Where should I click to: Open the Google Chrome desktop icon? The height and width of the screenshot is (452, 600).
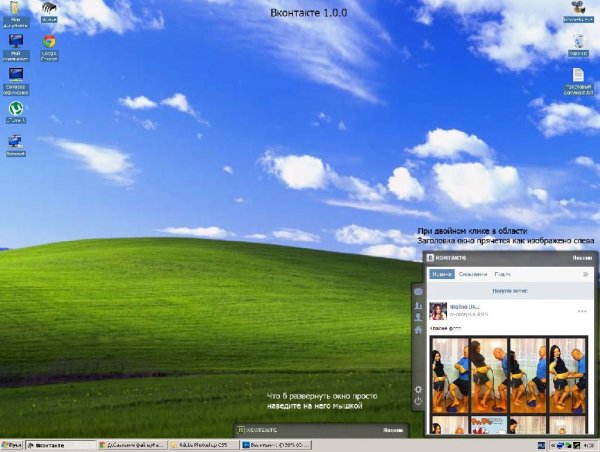click(x=49, y=48)
